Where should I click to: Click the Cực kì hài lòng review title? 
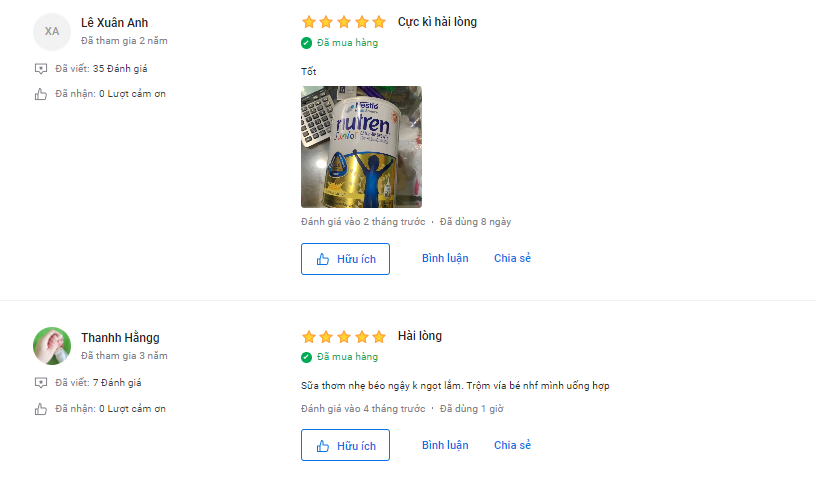(437, 22)
